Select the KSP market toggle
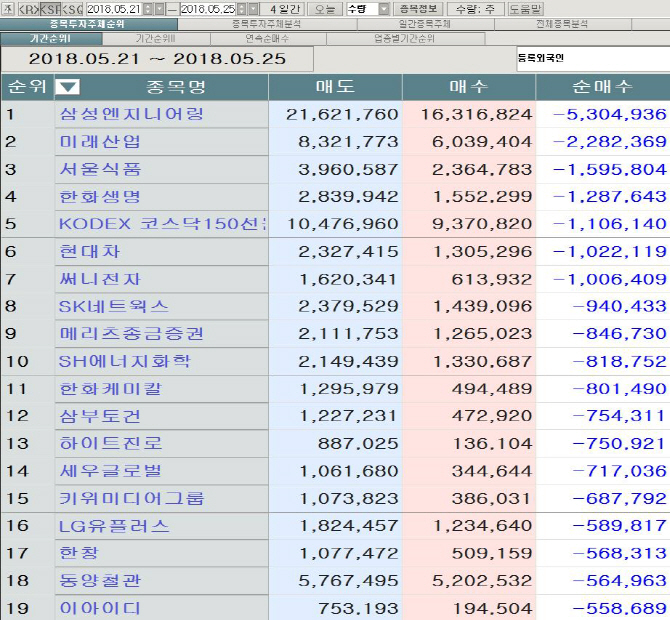Image resolution: width=670 pixels, height=620 pixels. [x=50, y=9]
